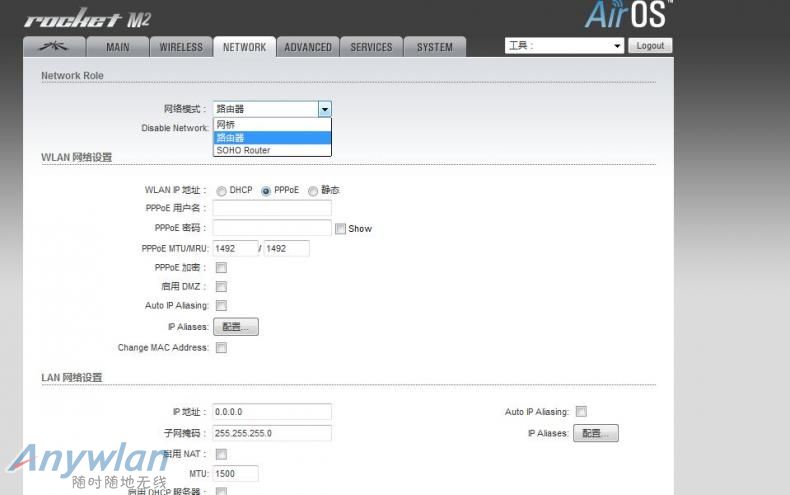Open WLAN IP Aliases 配置 button
Viewport: 790px width, 495px height.
tap(236, 327)
